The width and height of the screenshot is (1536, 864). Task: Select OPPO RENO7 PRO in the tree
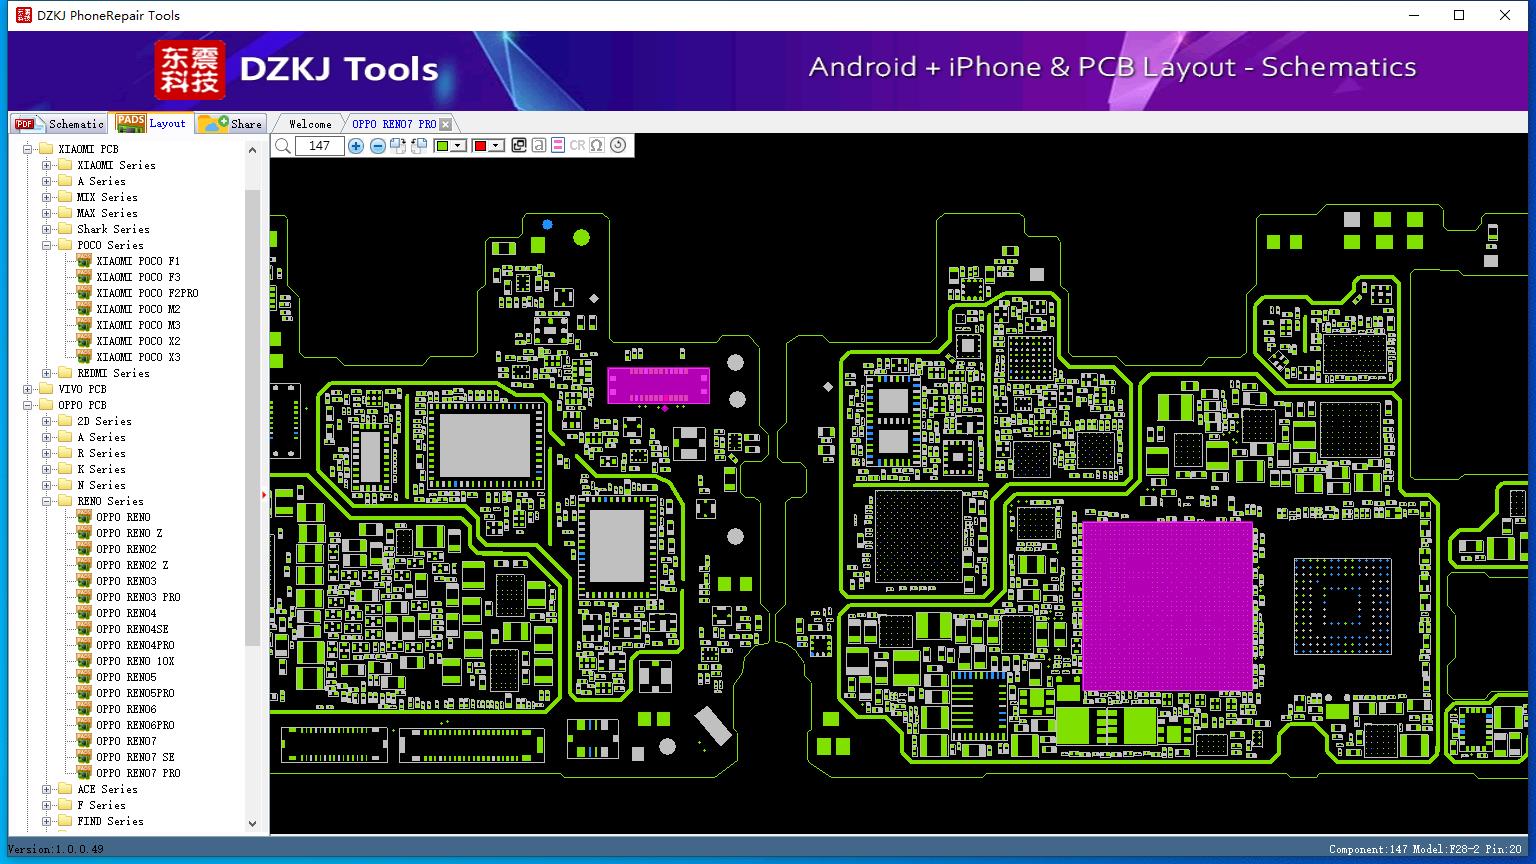tap(138, 773)
